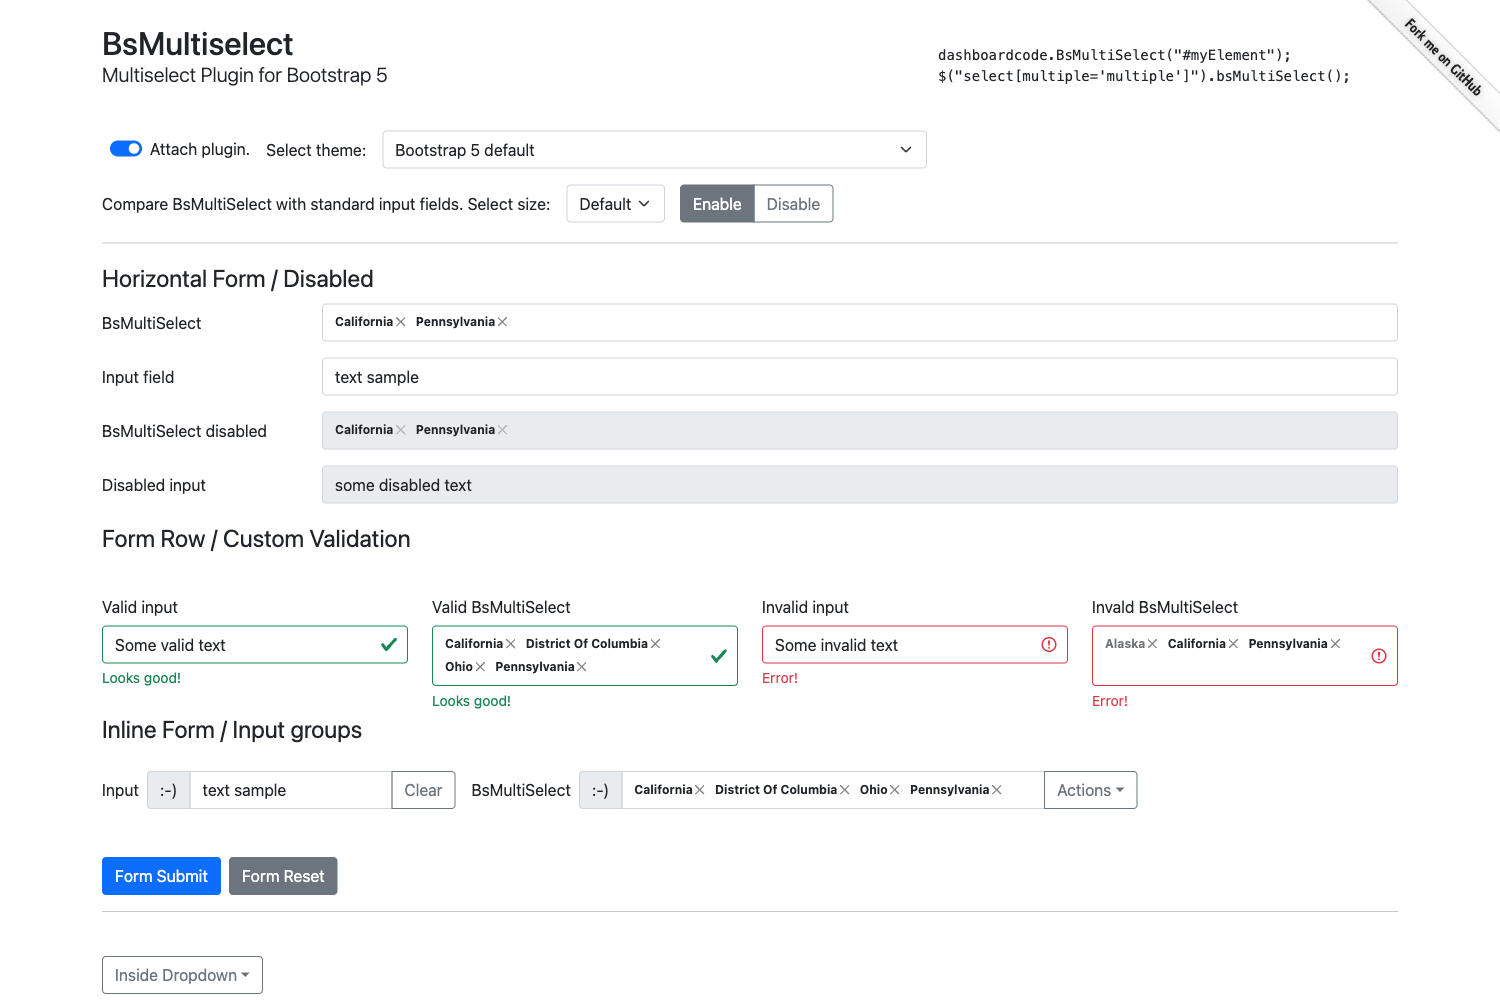Click the exclamation icon in Invalid BsMultiSelect
1500x1000 pixels.
click(1378, 656)
